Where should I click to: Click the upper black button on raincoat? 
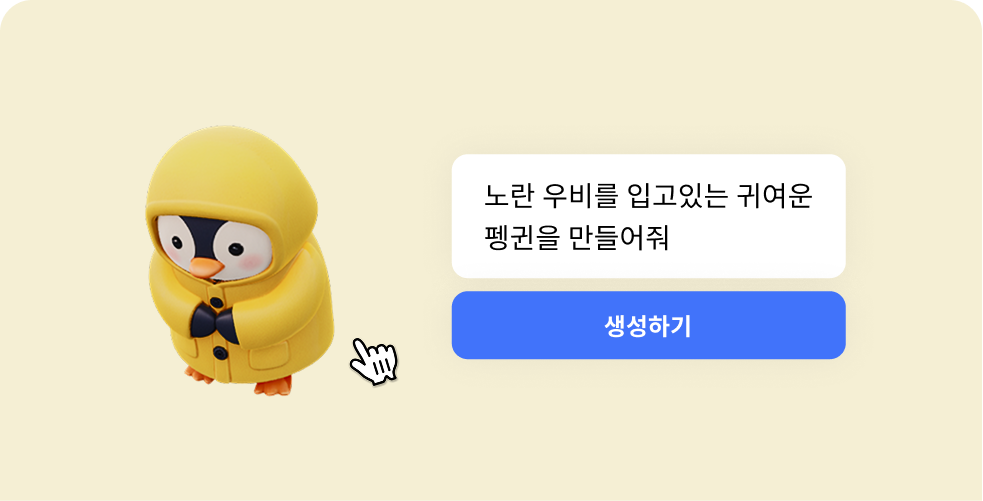pyautogui.click(x=216, y=303)
